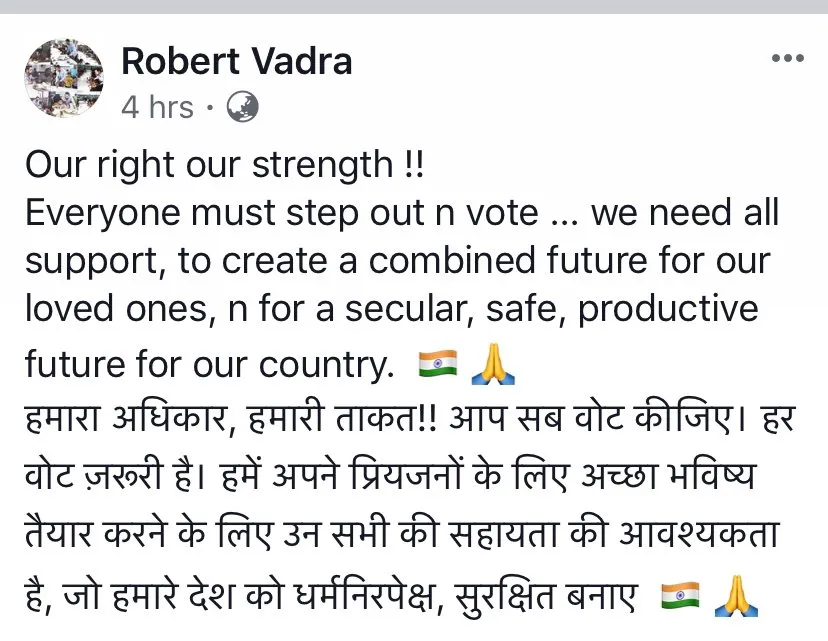Screen dimensions: 828x641
Task: Click the text 'Everyone must step out n vote'
Action: pos(282,213)
